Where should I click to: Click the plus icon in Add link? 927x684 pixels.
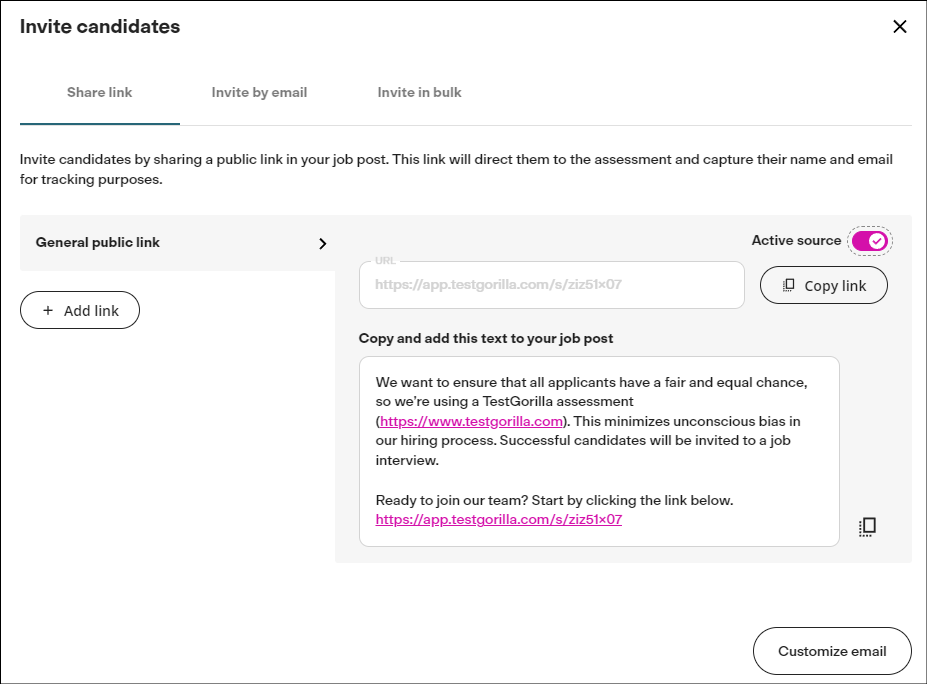coord(48,310)
